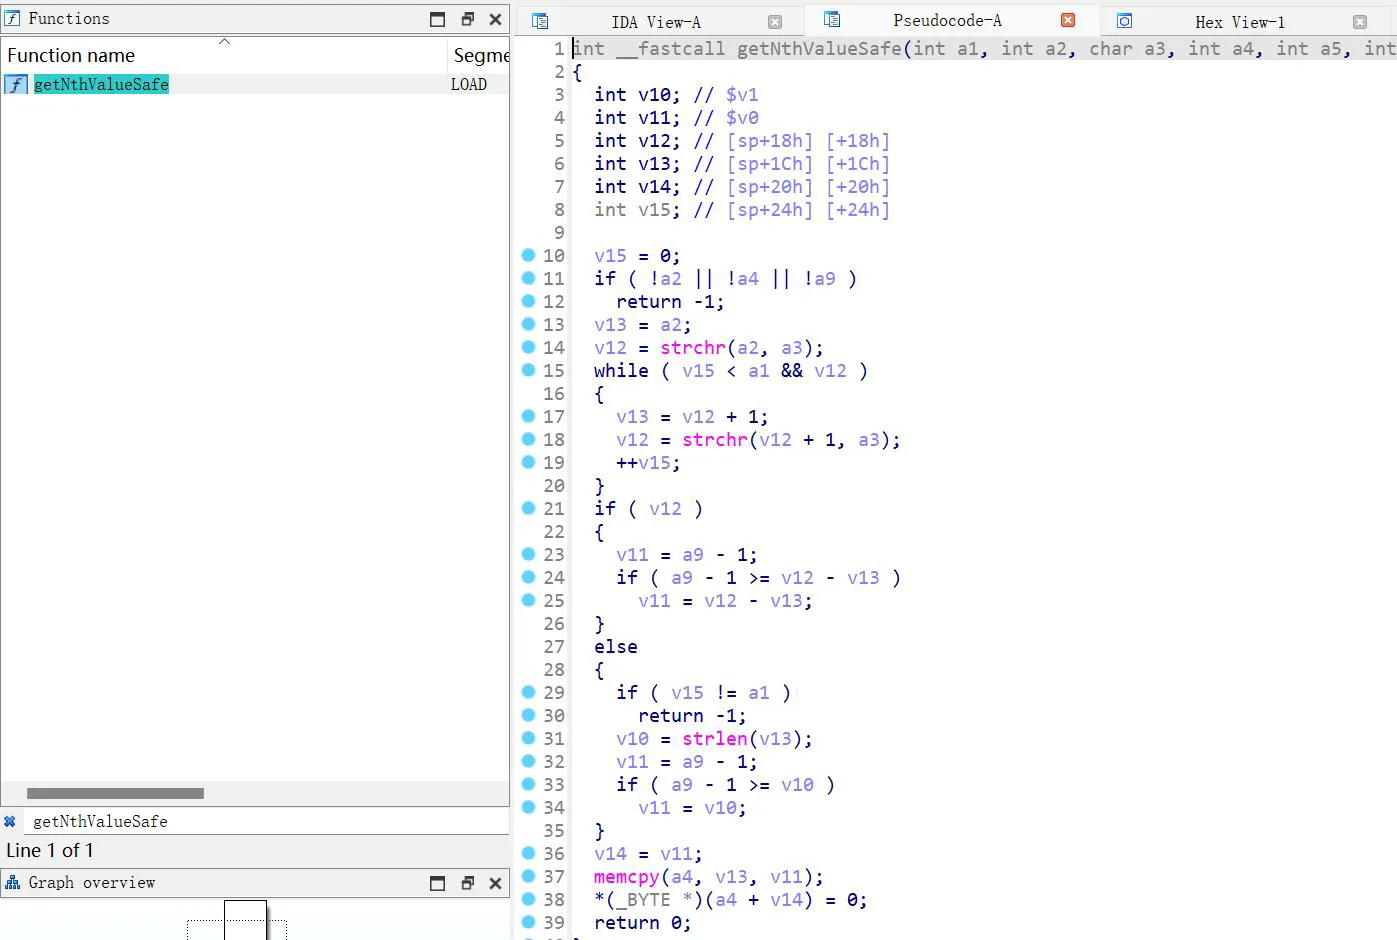This screenshot has height=940, width=1397.
Task: Float the Graph overview panel
Action: click(x=467, y=883)
